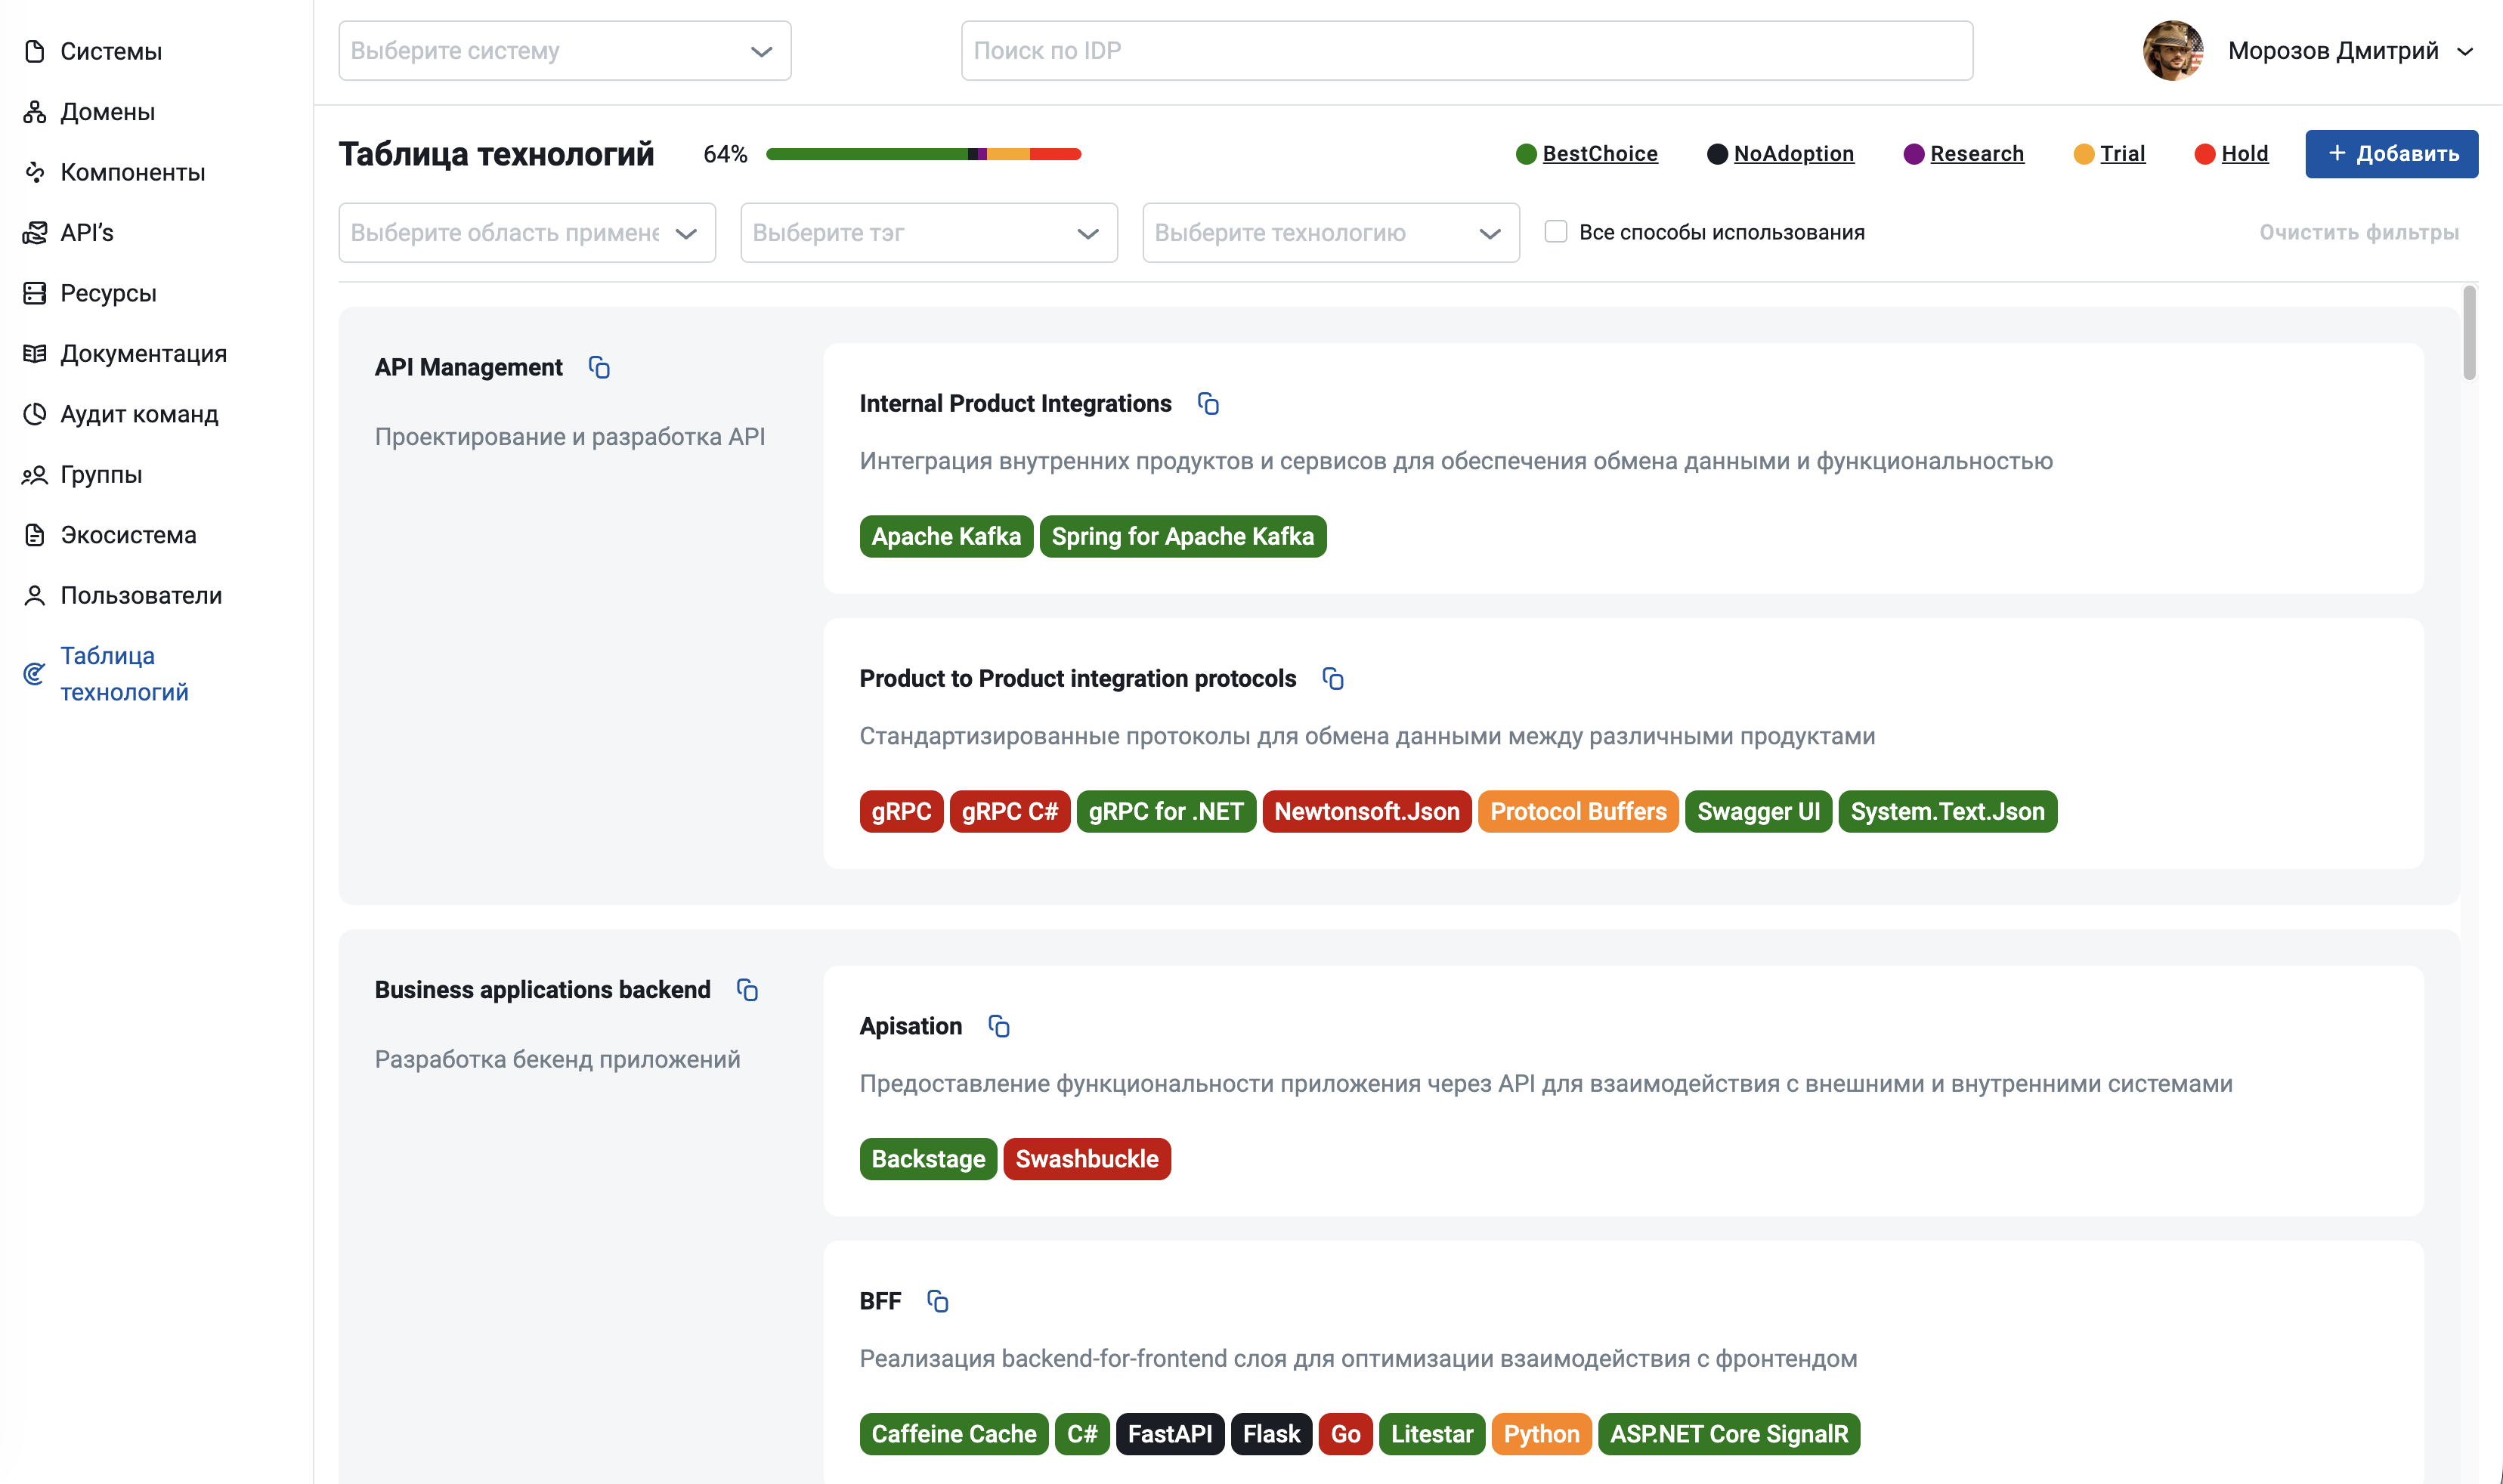Focus the 'Поиск по IDP' search field
Viewport: 2503px width, 1484px height.
1466,51
